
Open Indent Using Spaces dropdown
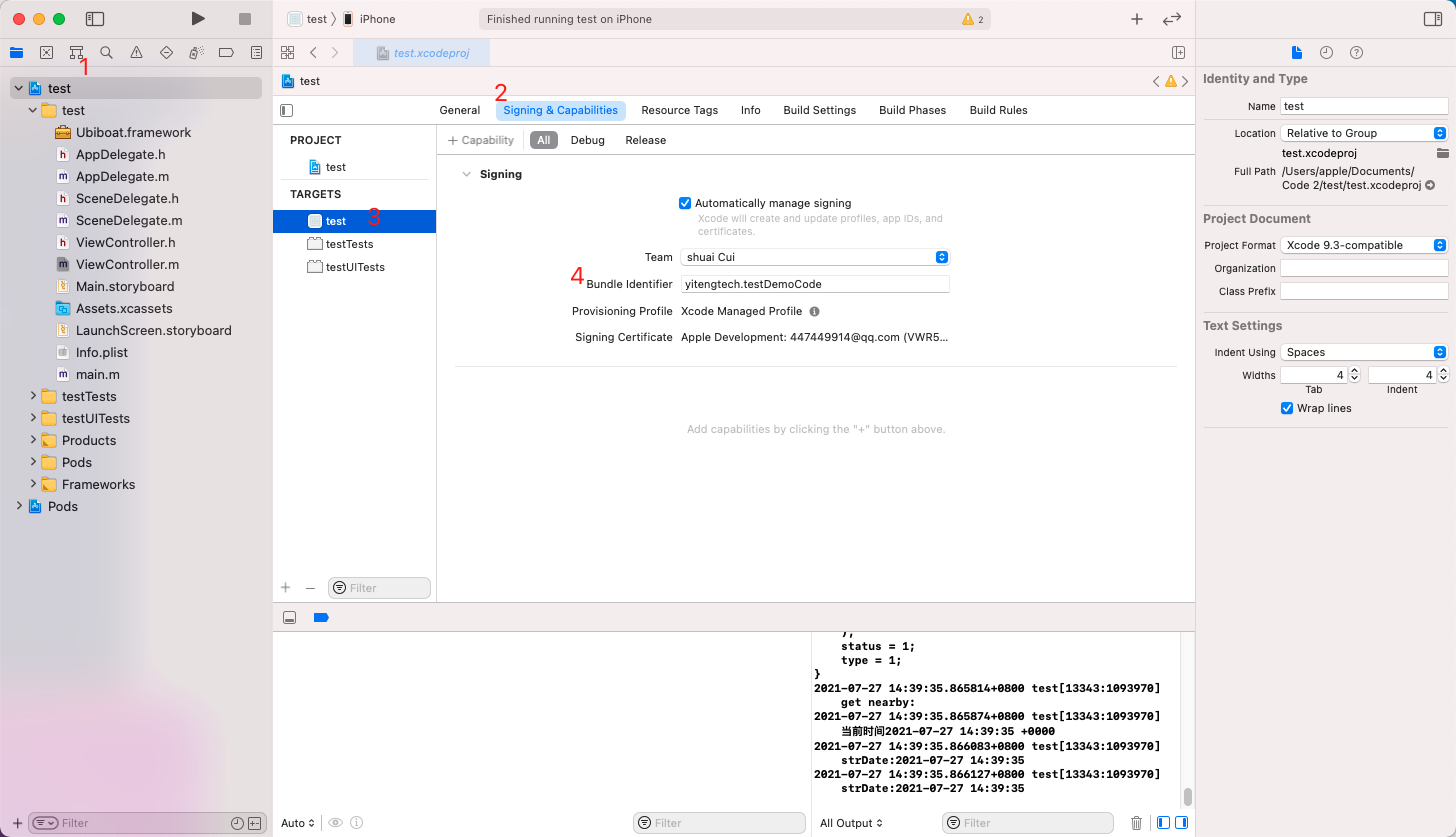(x=1364, y=352)
